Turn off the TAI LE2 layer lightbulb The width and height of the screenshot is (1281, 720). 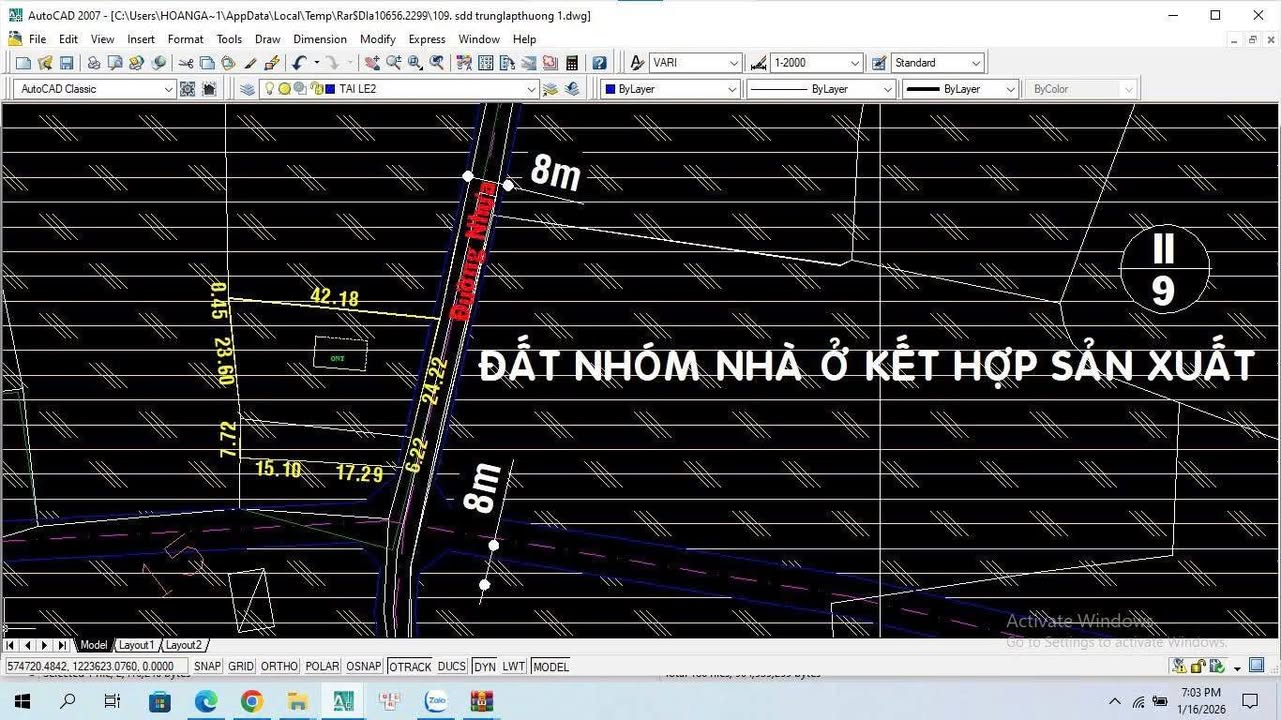click(270, 88)
